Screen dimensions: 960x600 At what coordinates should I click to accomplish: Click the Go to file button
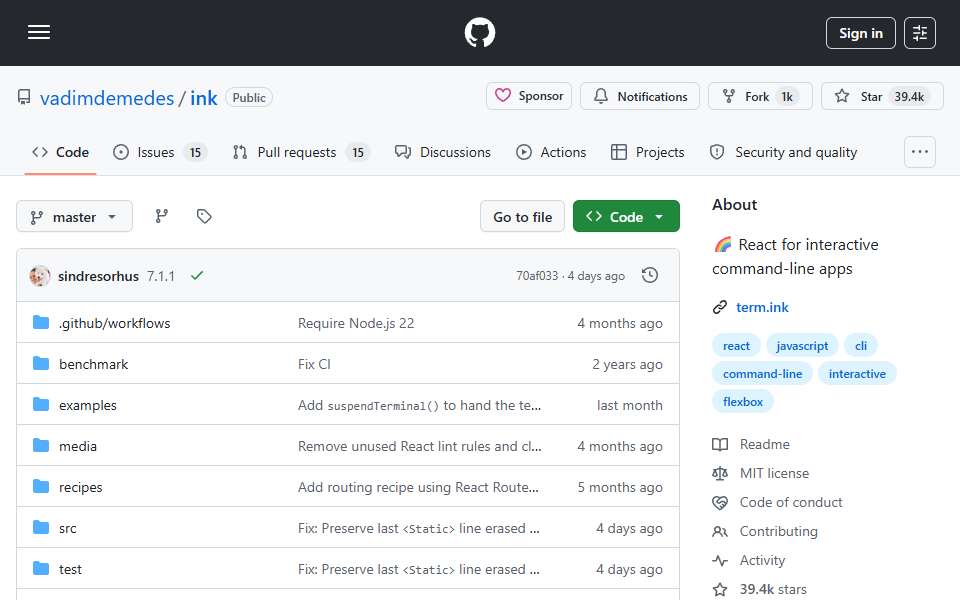click(522, 217)
